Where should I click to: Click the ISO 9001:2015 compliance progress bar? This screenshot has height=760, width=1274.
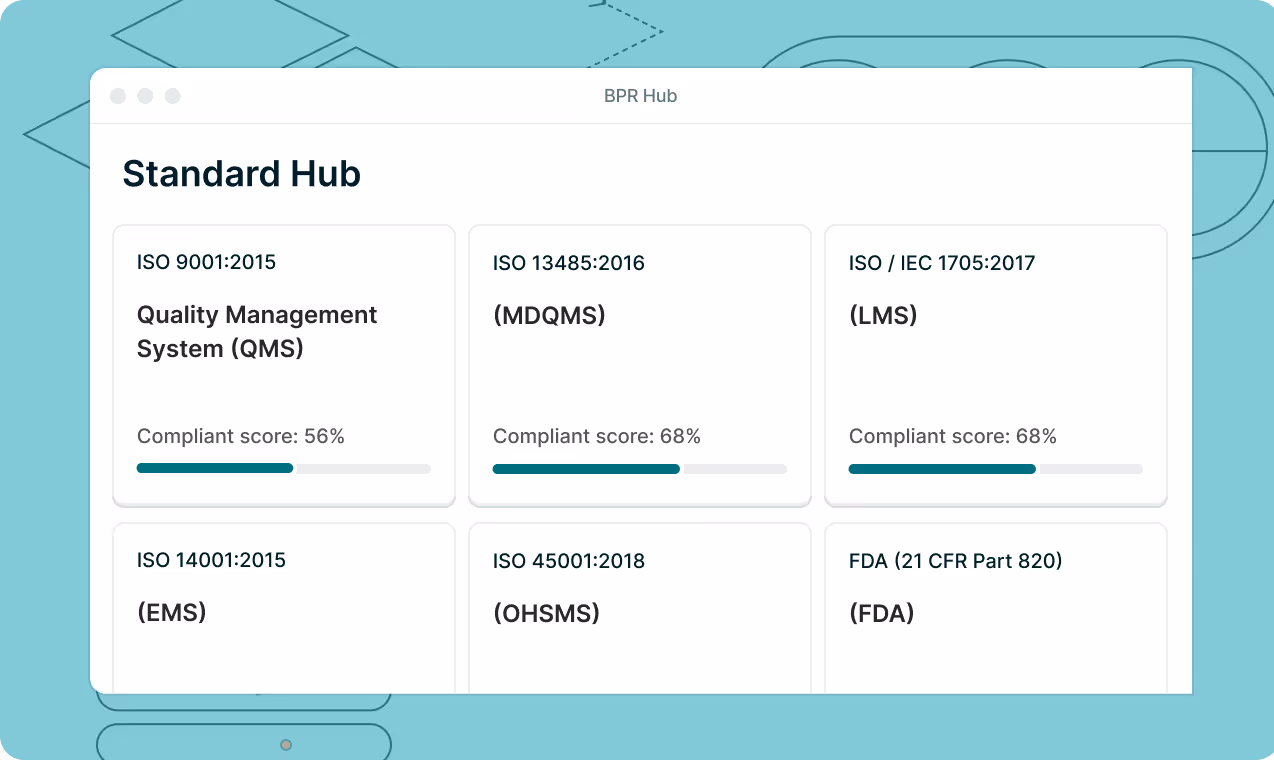point(284,468)
